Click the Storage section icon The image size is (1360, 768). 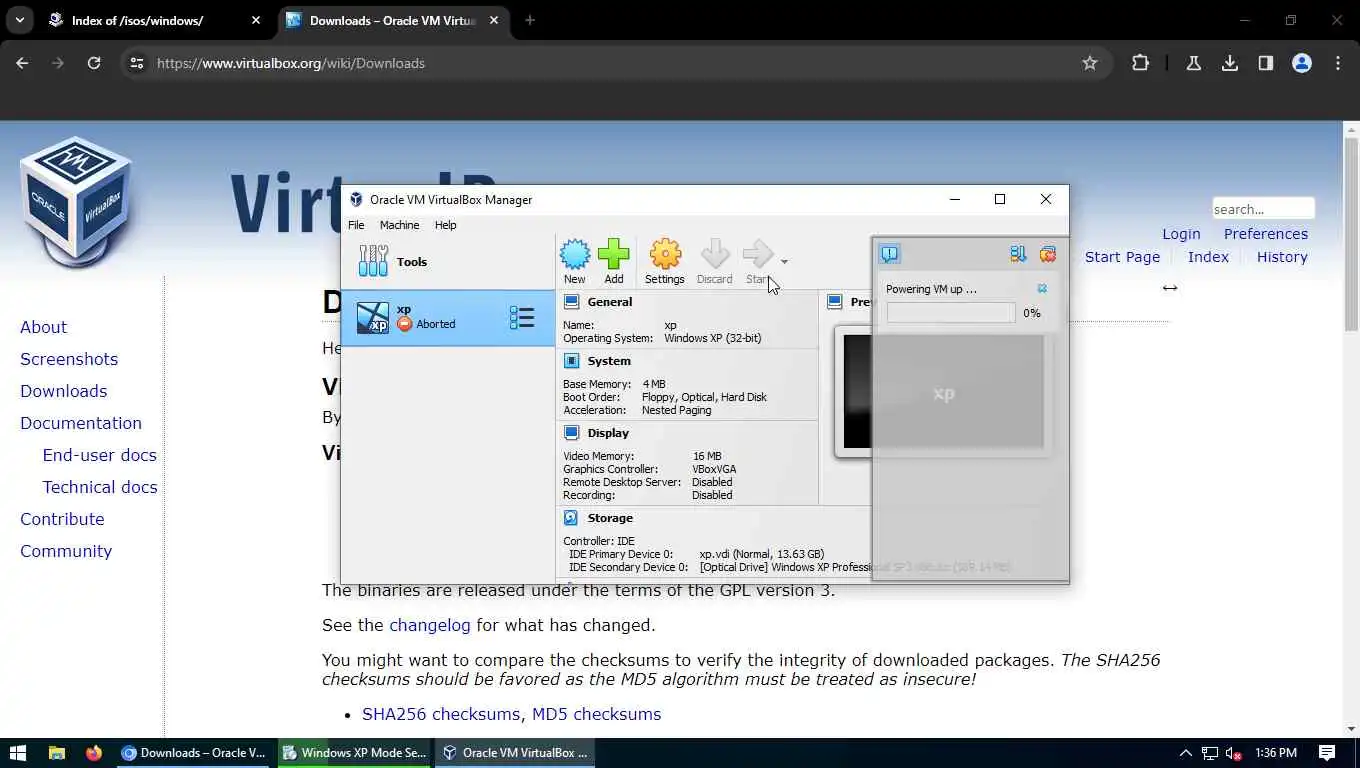(x=571, y=518)
